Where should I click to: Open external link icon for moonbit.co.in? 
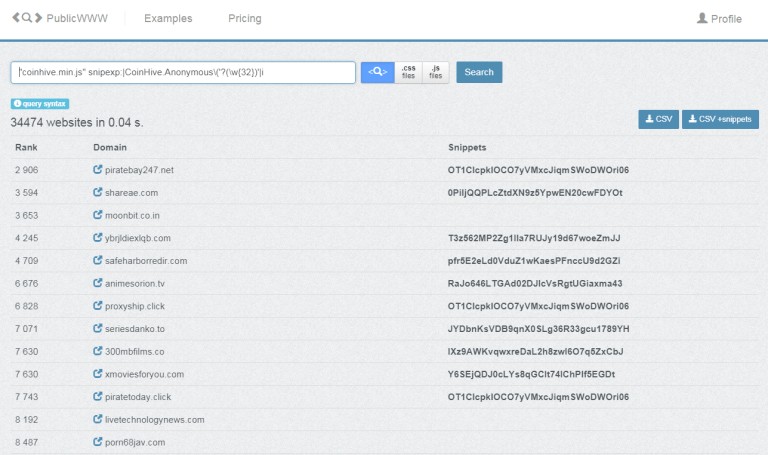[x=97, y=215]
